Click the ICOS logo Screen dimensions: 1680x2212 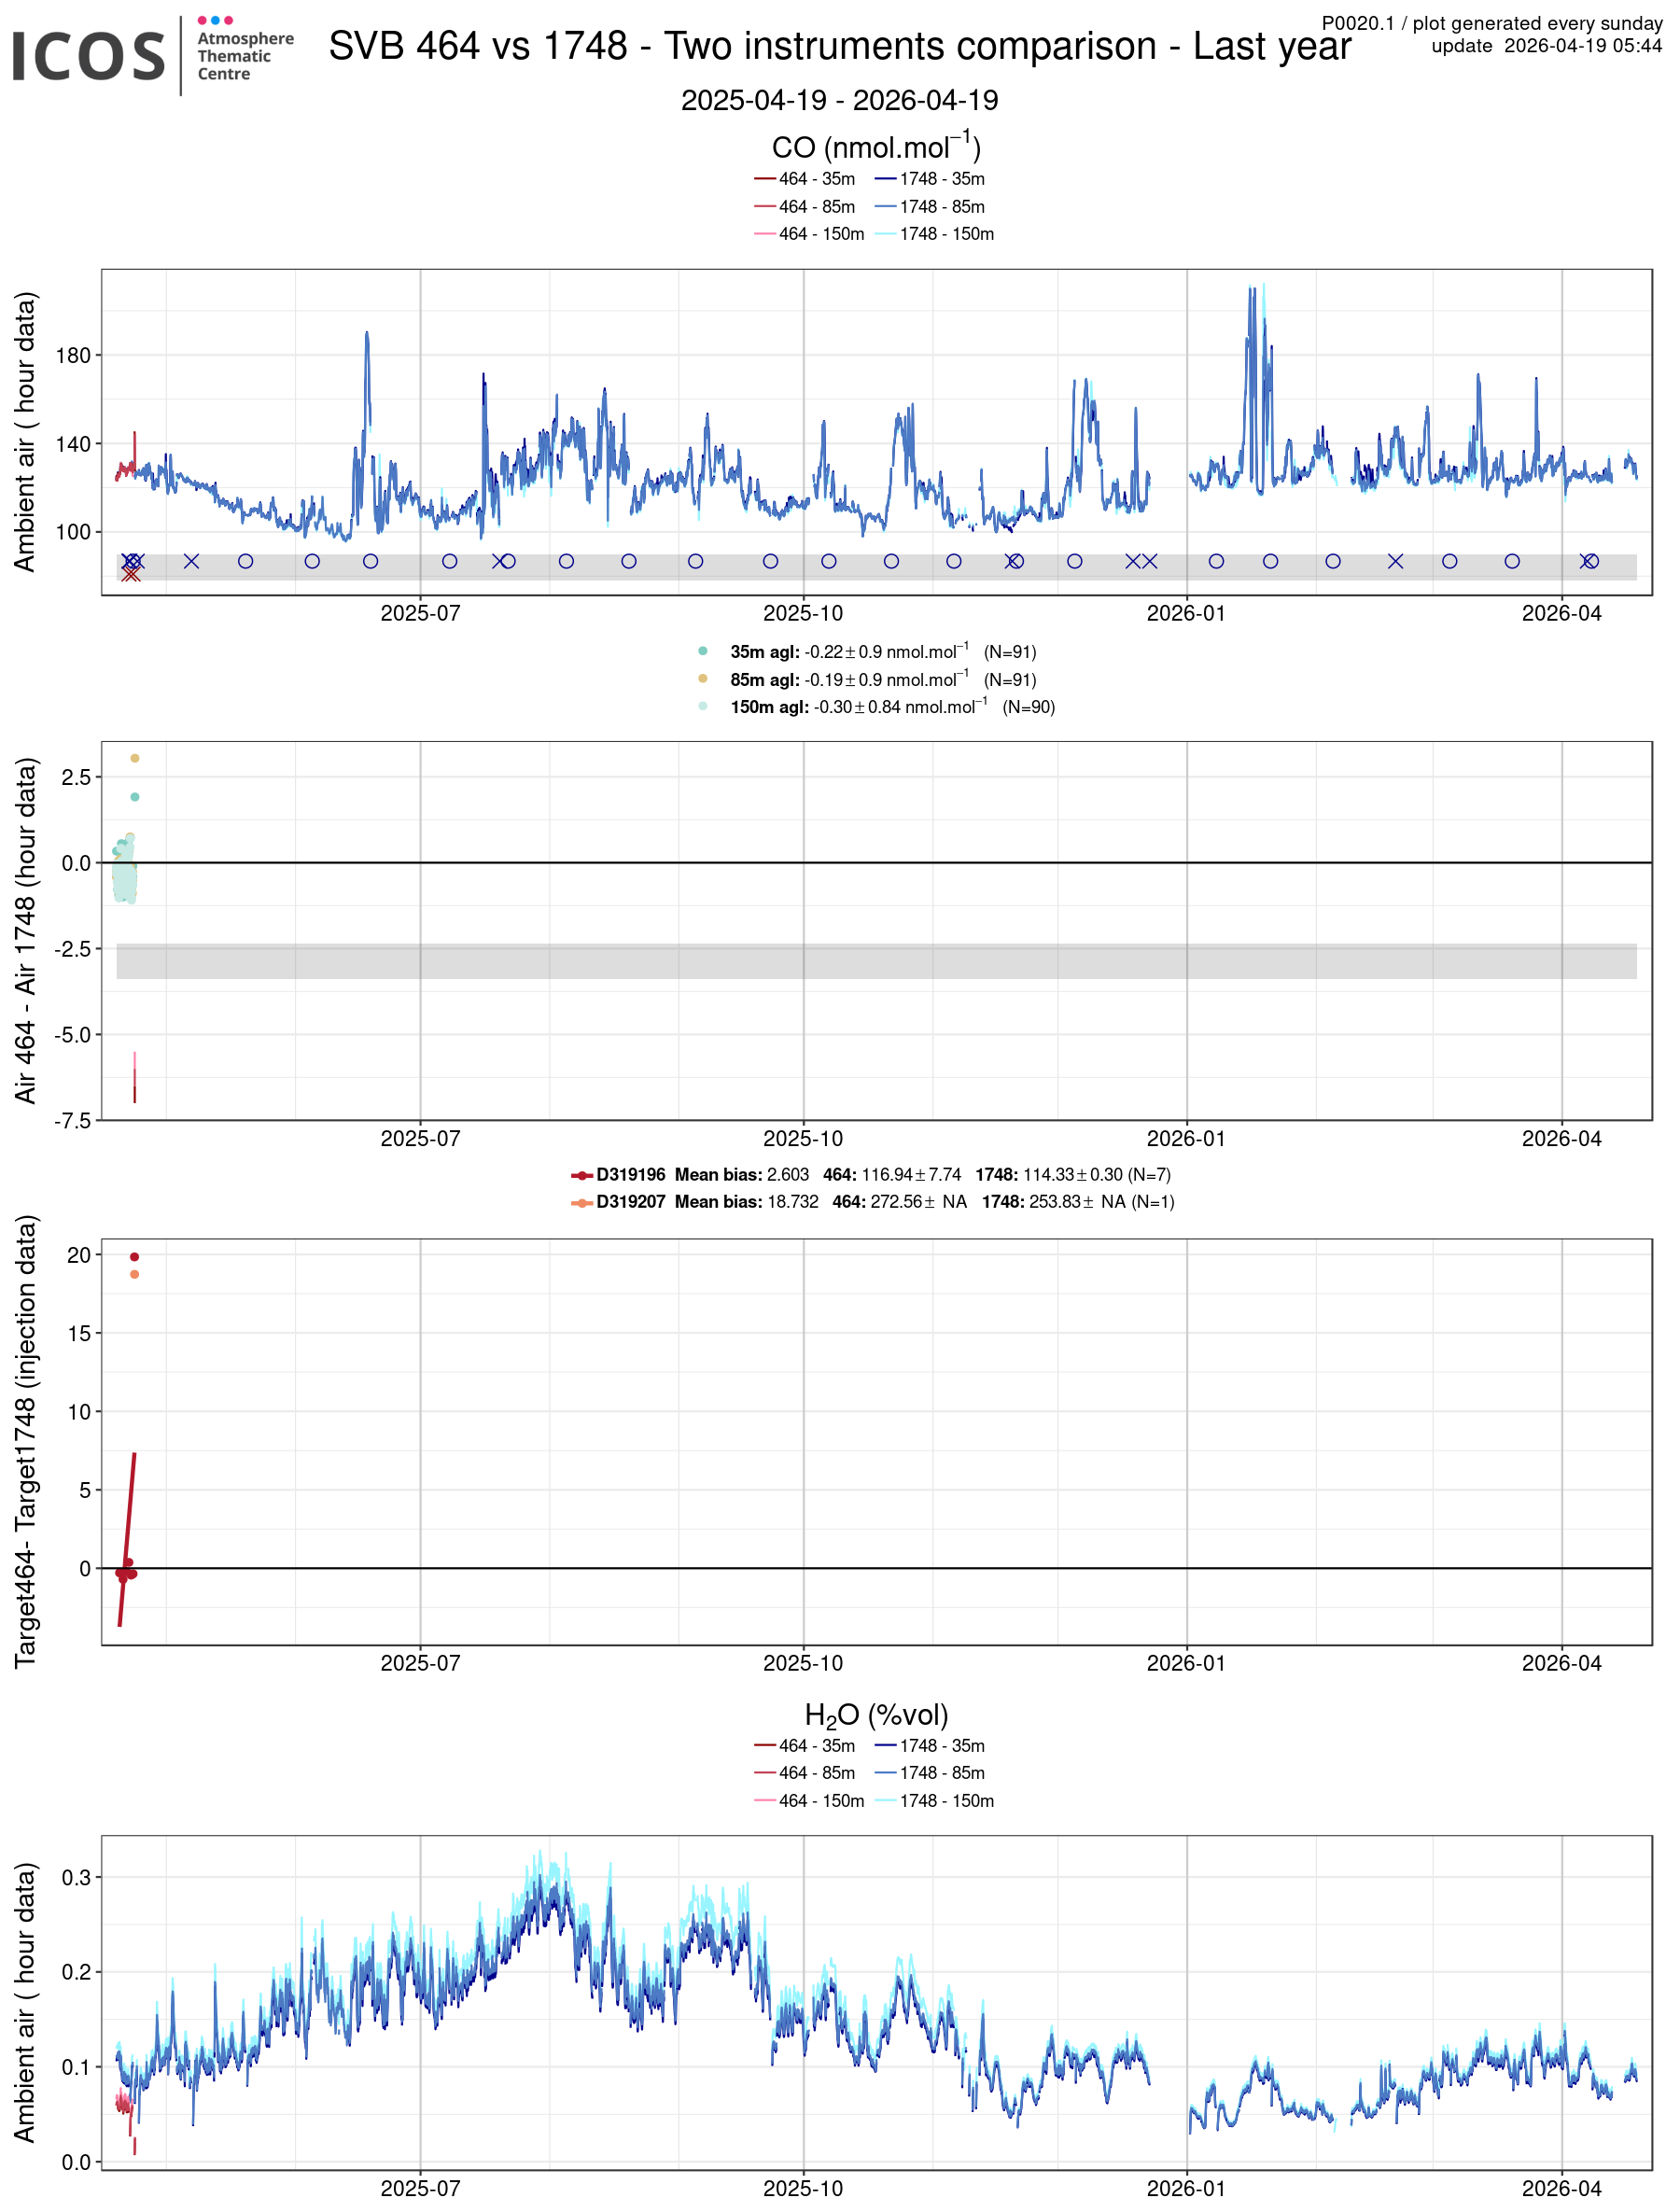[x=88, y=56]
